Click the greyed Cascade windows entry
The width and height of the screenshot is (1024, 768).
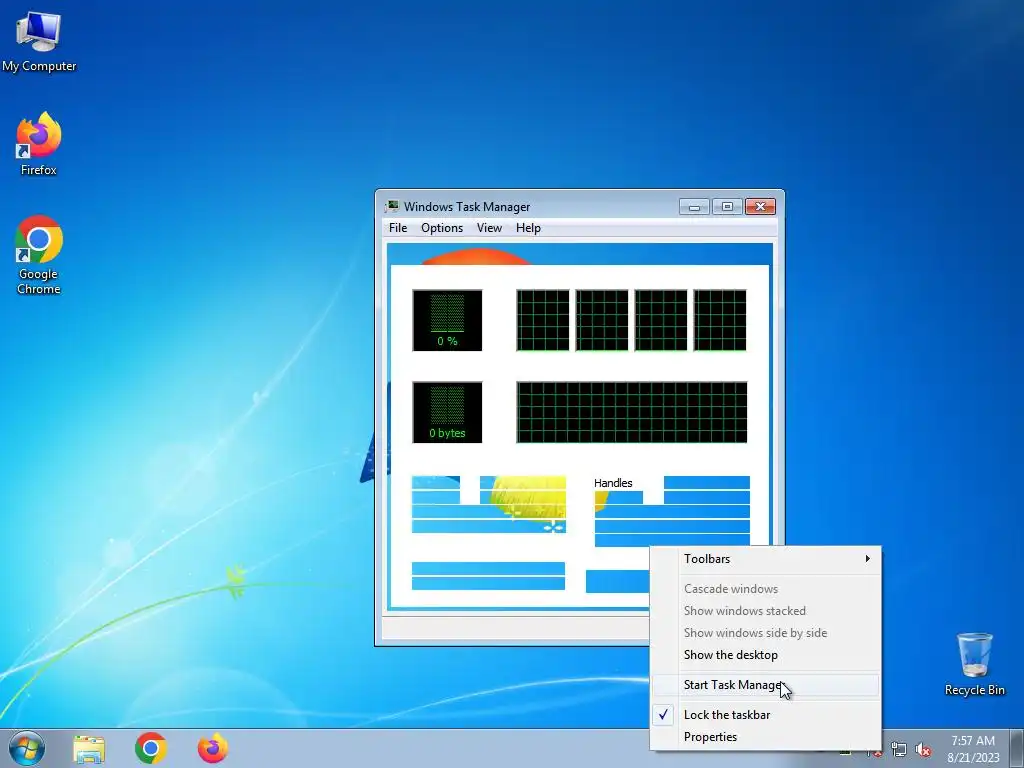[765, 588]
